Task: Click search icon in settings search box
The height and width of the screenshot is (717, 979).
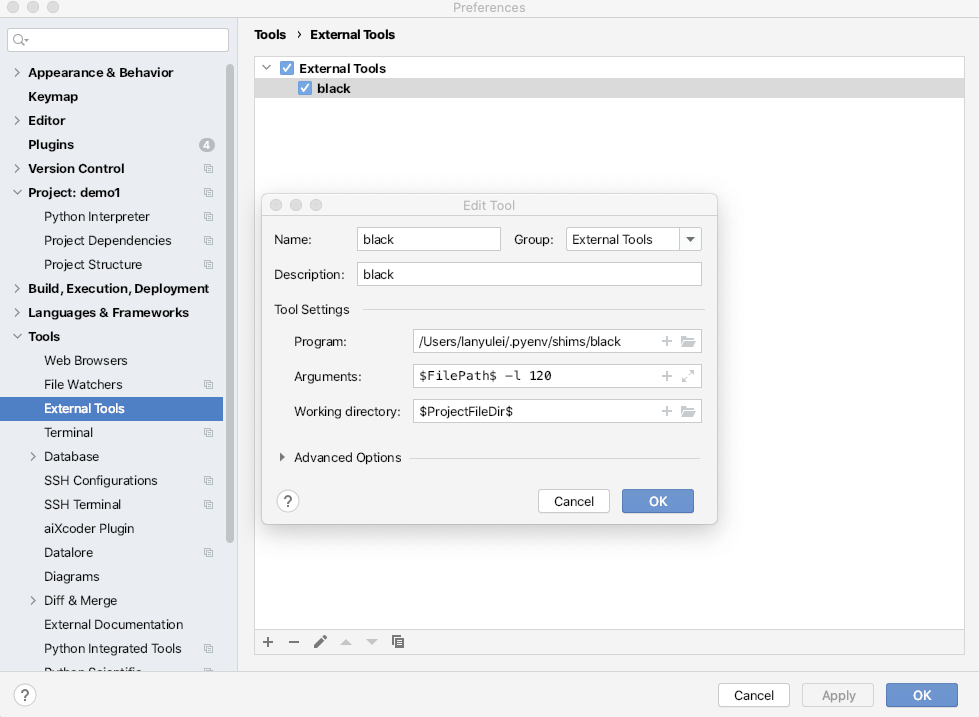Action: pyautogui.click(x=21, y=40)
